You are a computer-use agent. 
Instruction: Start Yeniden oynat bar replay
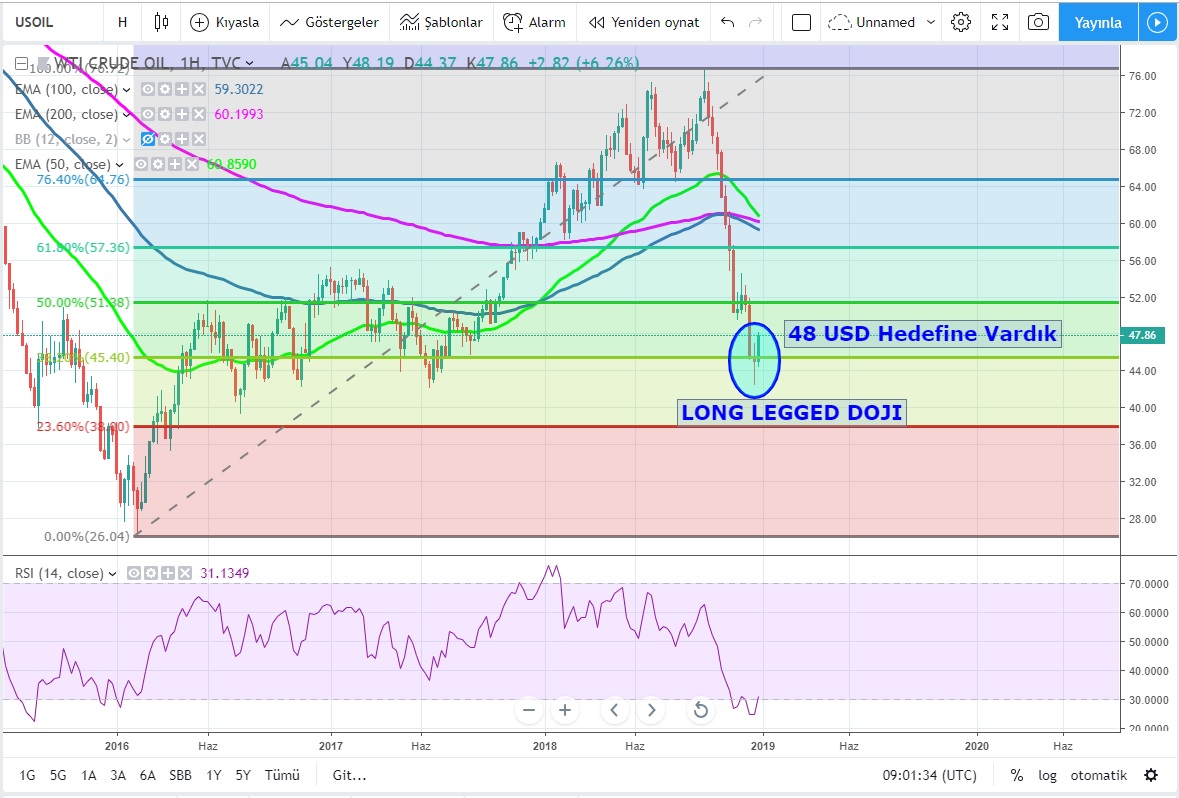coord(644,22)
